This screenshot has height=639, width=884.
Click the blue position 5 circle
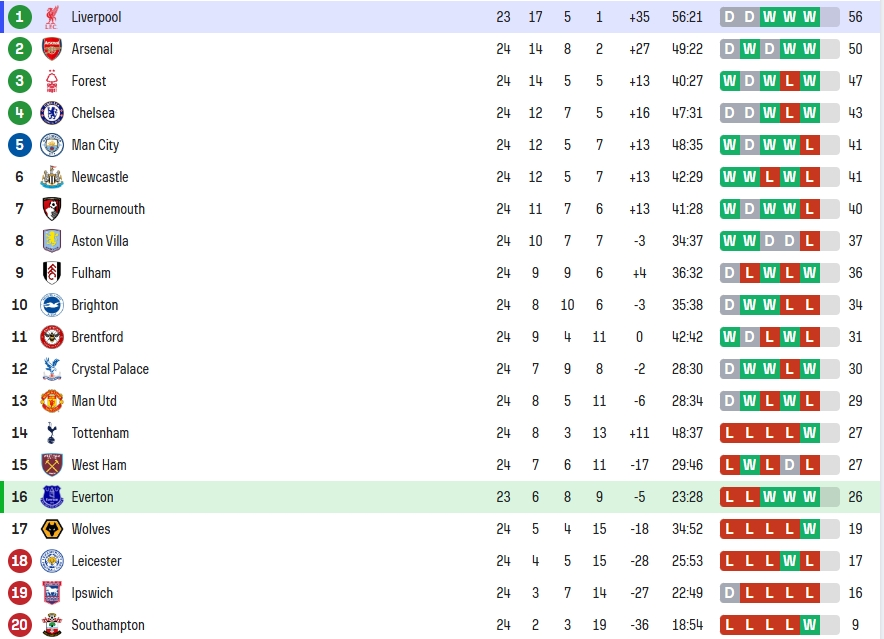pyautogui.click(x=20, y=145)
